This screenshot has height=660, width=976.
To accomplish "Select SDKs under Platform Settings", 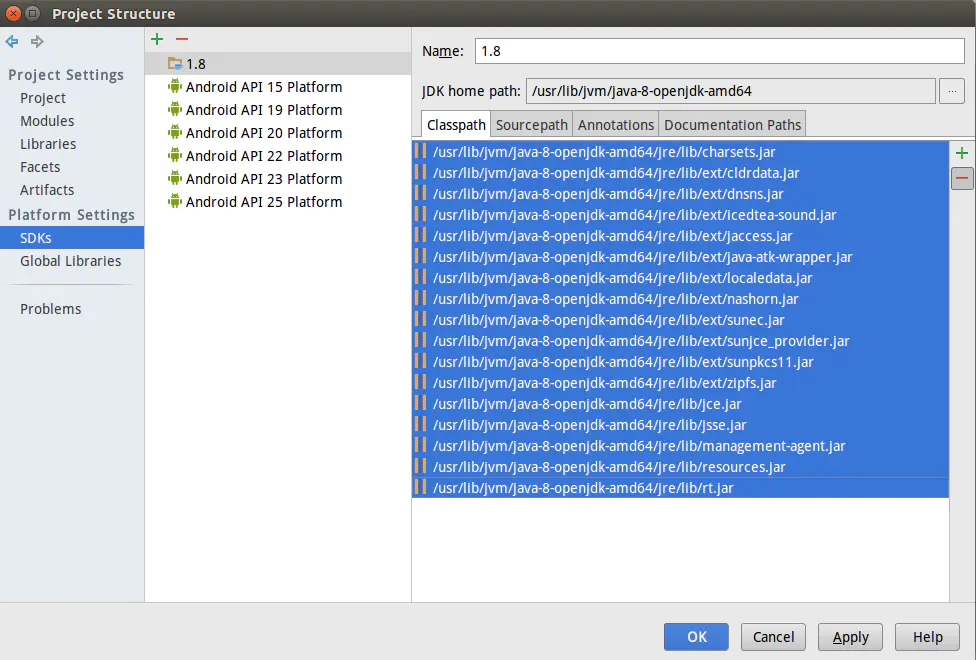I will coord(72,238).
